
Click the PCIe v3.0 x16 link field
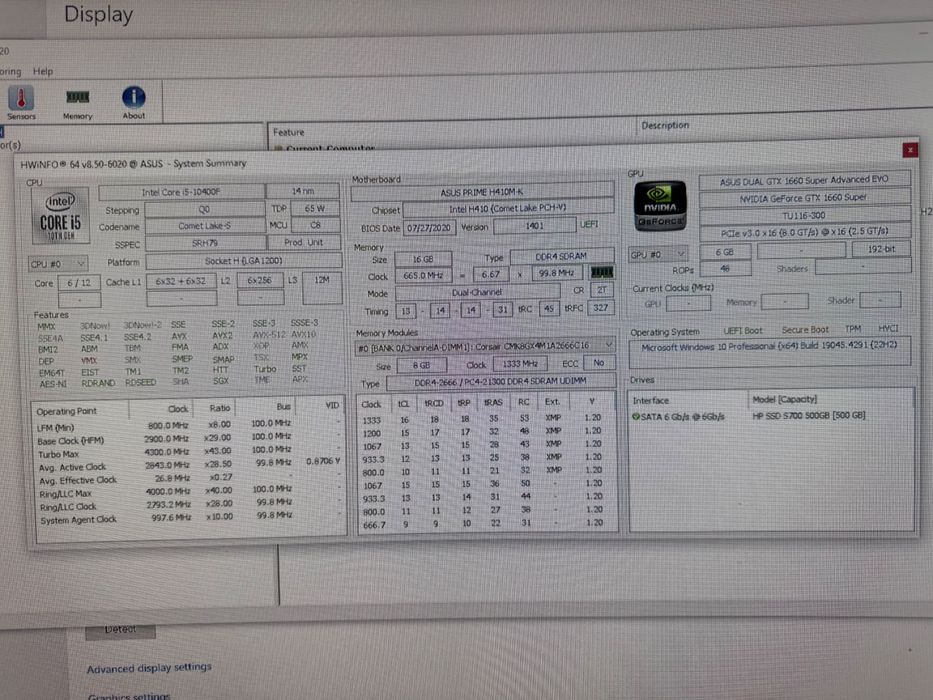(x=804, y=232)
